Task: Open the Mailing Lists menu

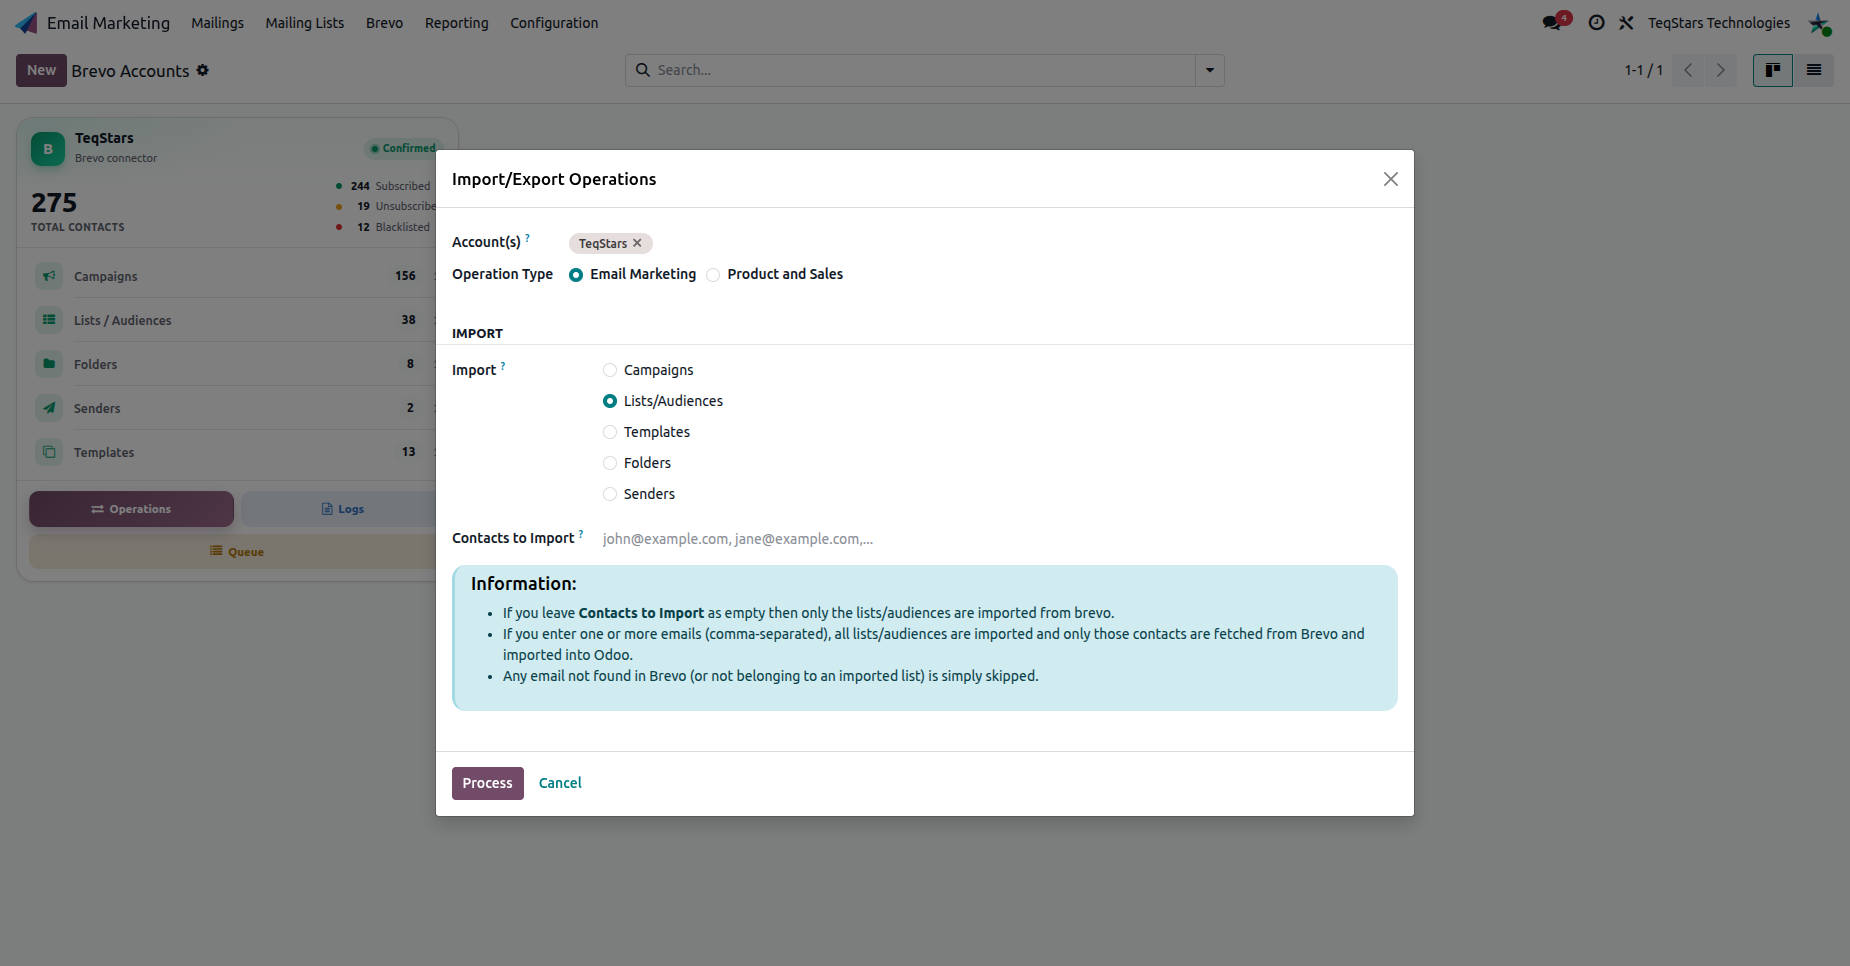Action: coord(305,23)
